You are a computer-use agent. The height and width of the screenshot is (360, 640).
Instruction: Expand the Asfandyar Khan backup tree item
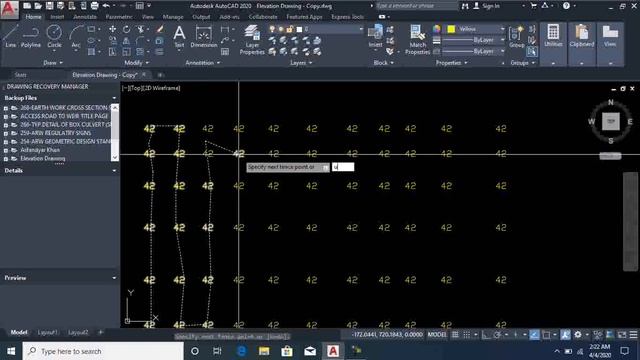(6, 150)
